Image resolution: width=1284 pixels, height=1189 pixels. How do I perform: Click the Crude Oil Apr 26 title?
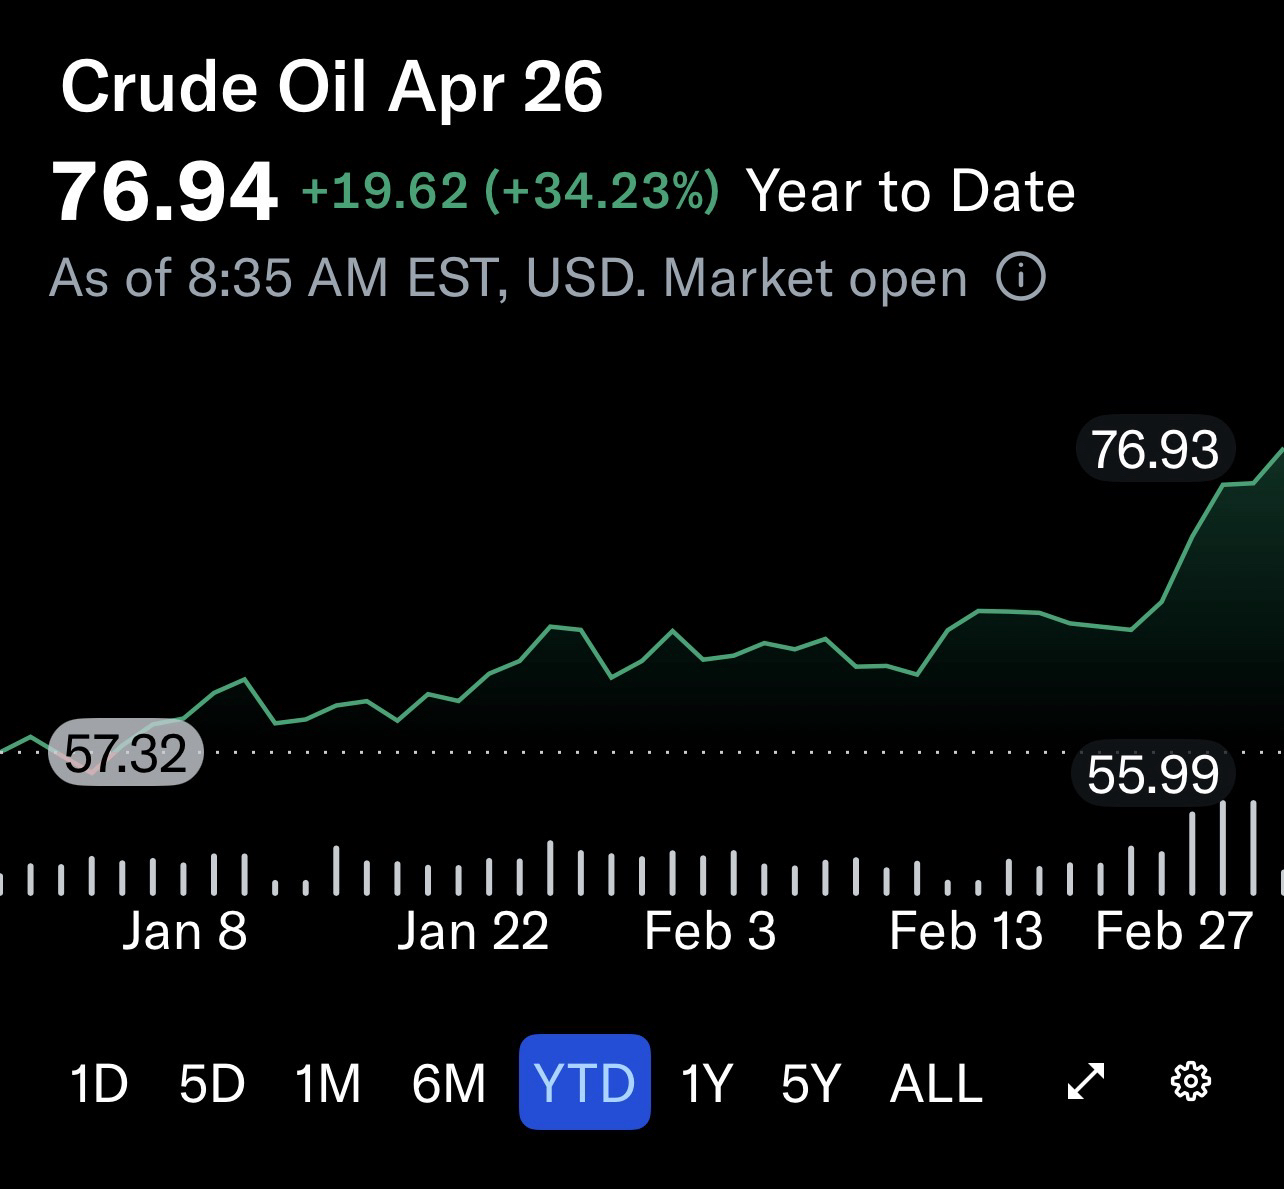click(332, 87)
